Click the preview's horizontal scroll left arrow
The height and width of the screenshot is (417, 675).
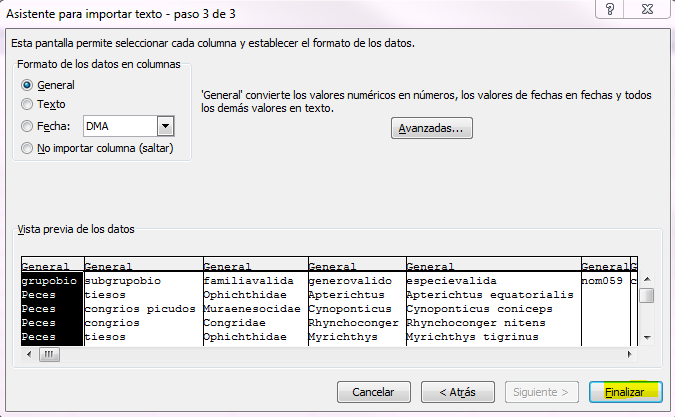click(x=28, y=355)
